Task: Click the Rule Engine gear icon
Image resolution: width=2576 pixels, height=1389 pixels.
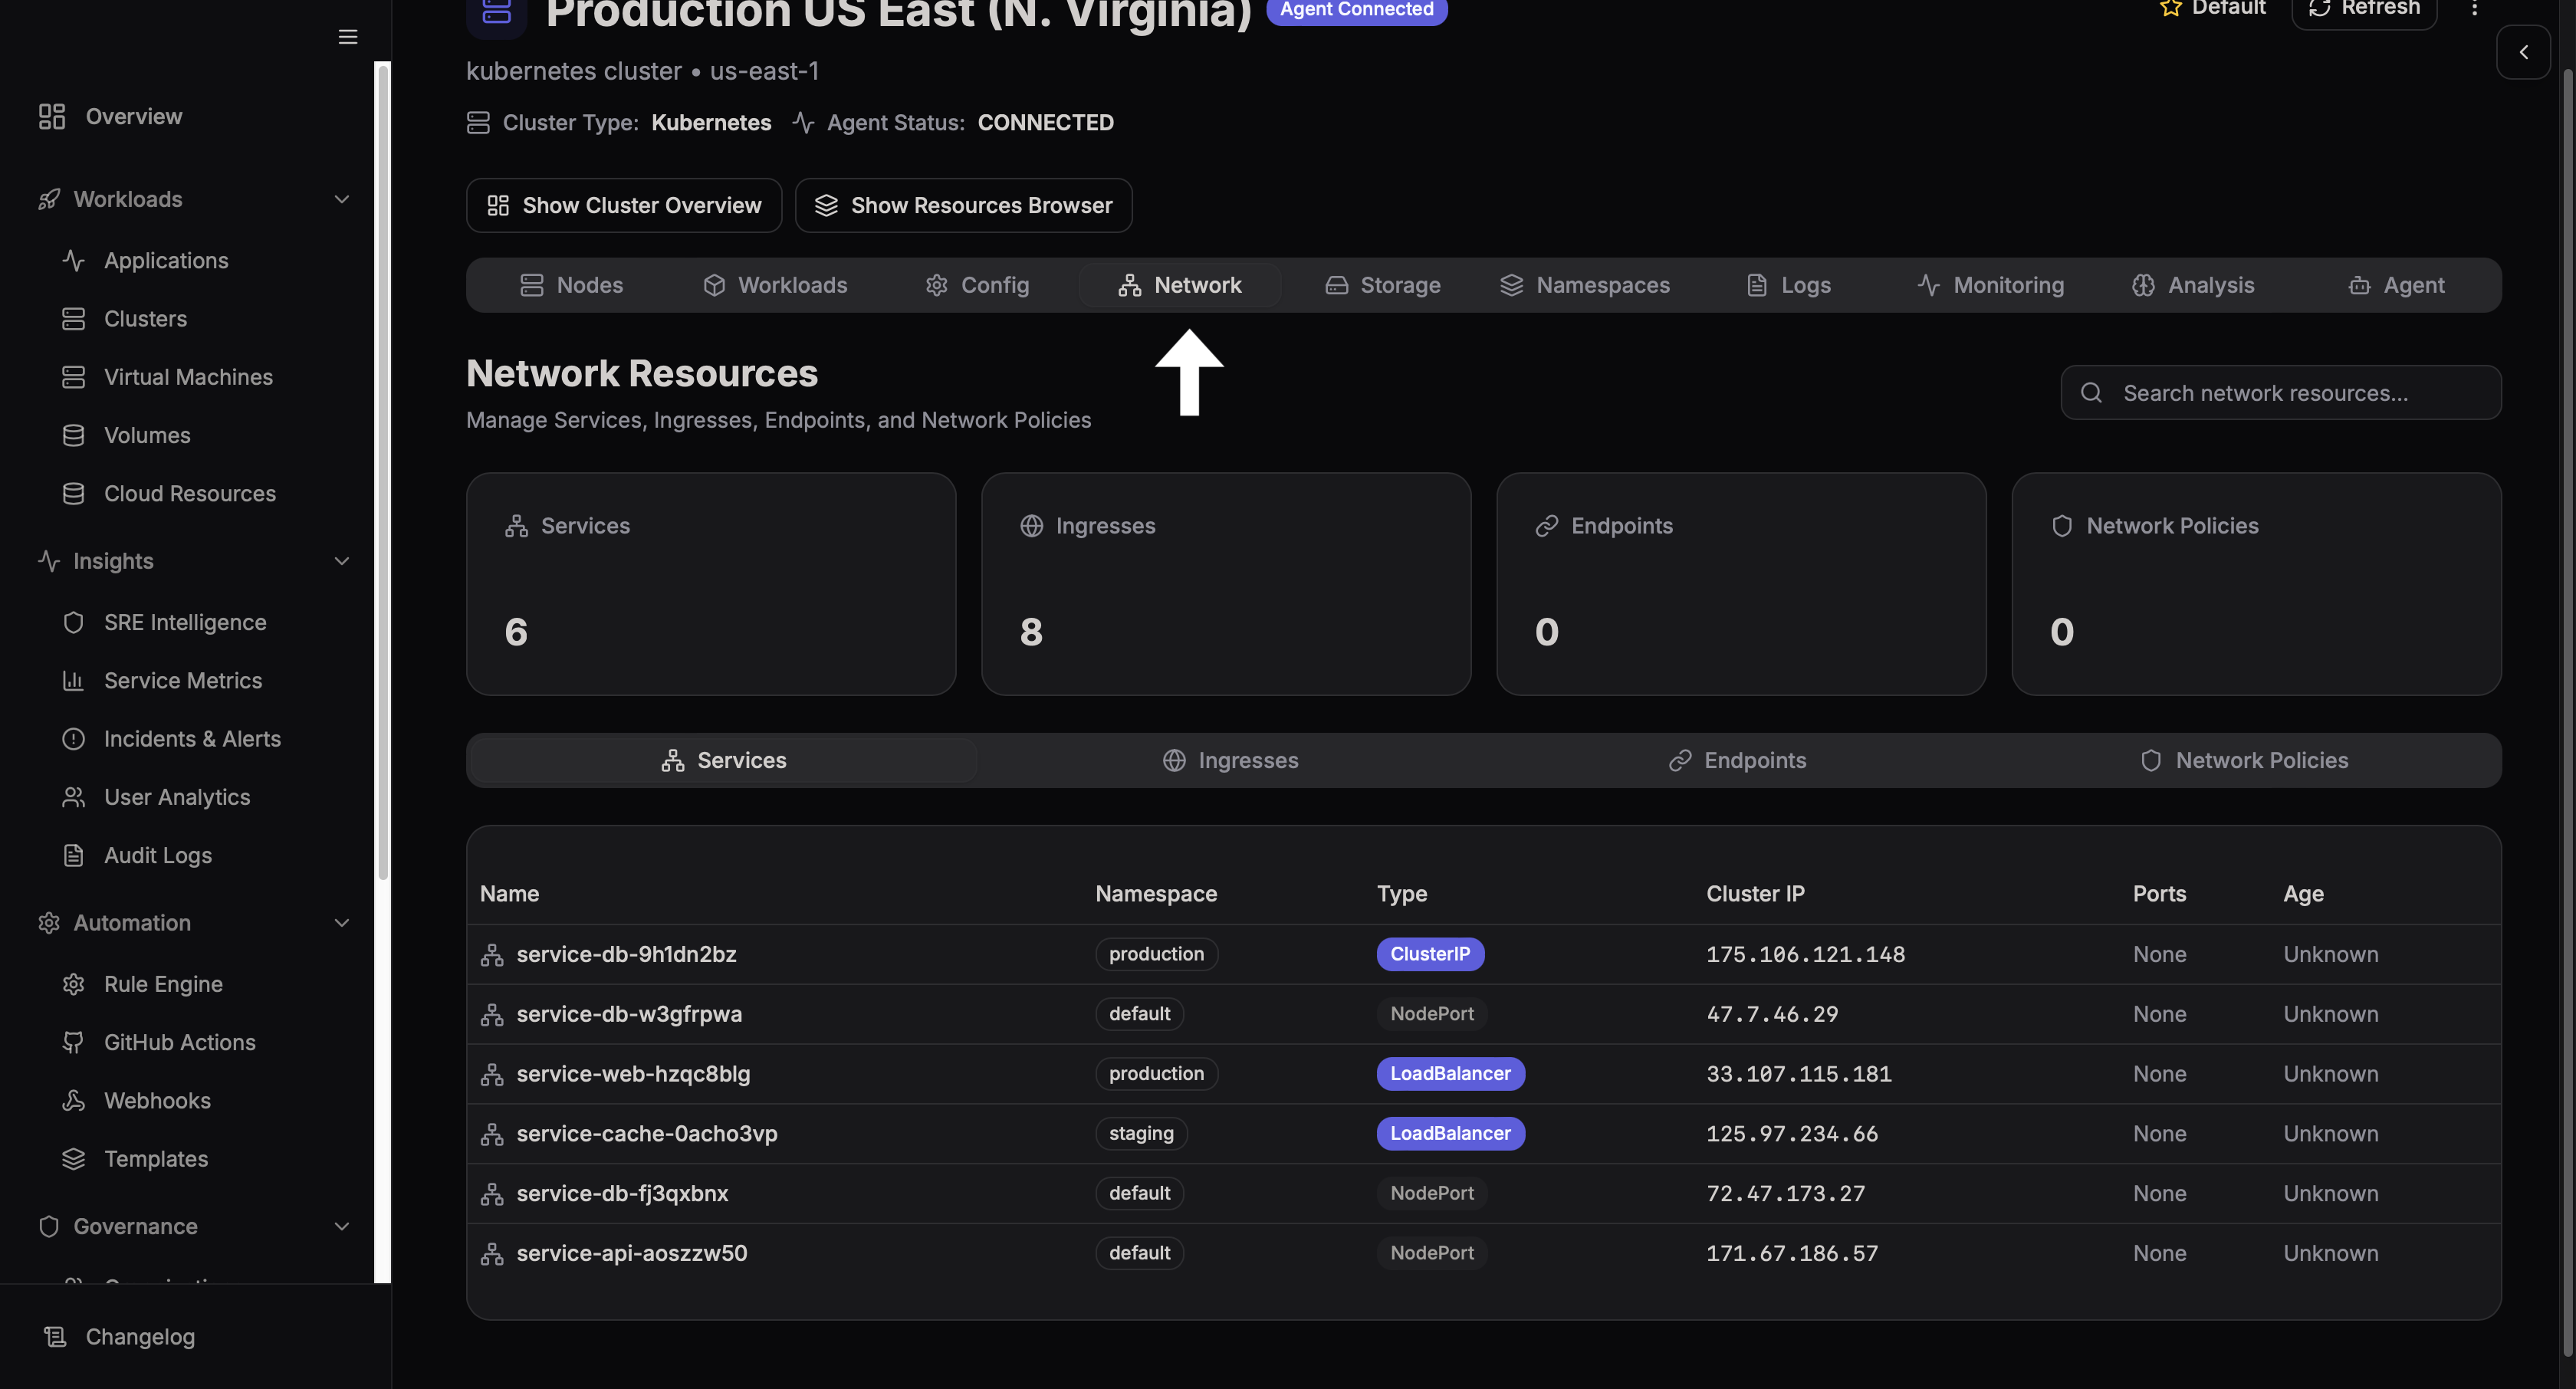Action: click(x=74, y=983)
